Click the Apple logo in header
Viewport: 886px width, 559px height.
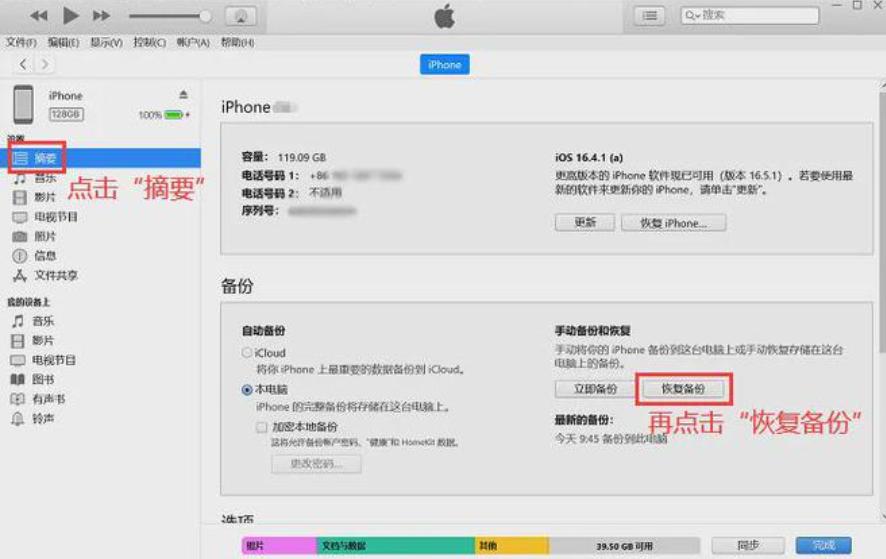pos(445,16)
